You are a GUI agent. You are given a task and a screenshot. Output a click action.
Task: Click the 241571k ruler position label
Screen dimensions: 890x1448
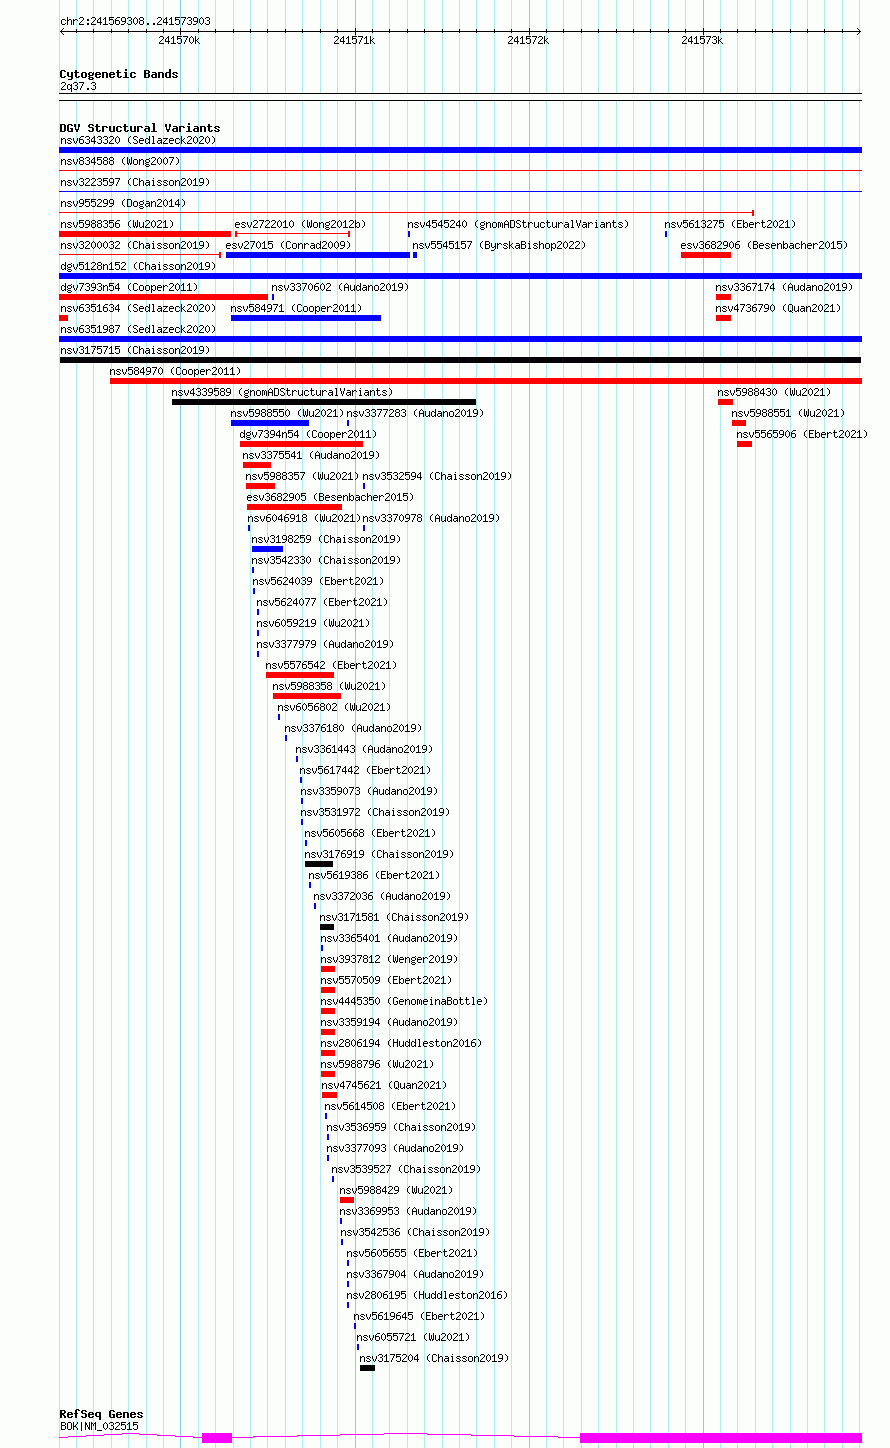[354, 40]
